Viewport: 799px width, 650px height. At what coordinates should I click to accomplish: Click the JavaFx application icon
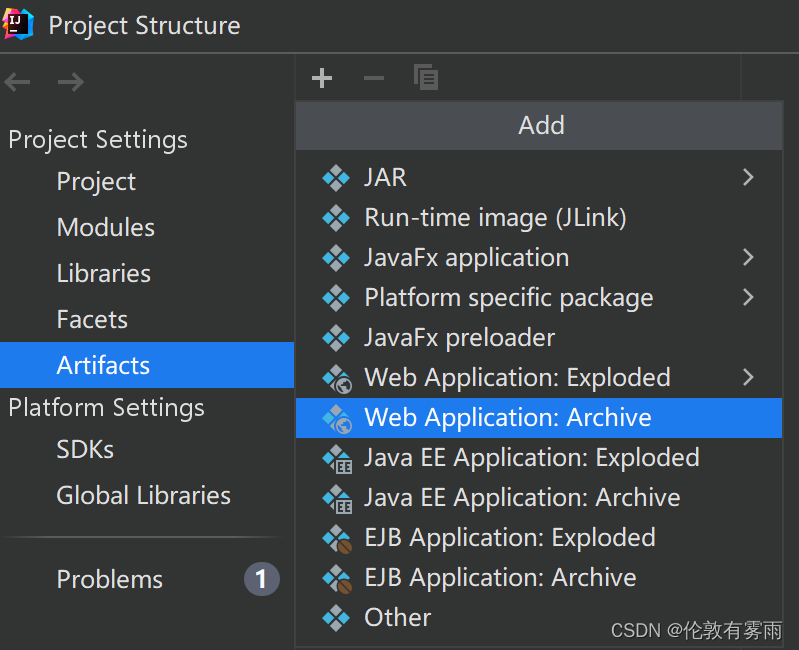(336, 258)
